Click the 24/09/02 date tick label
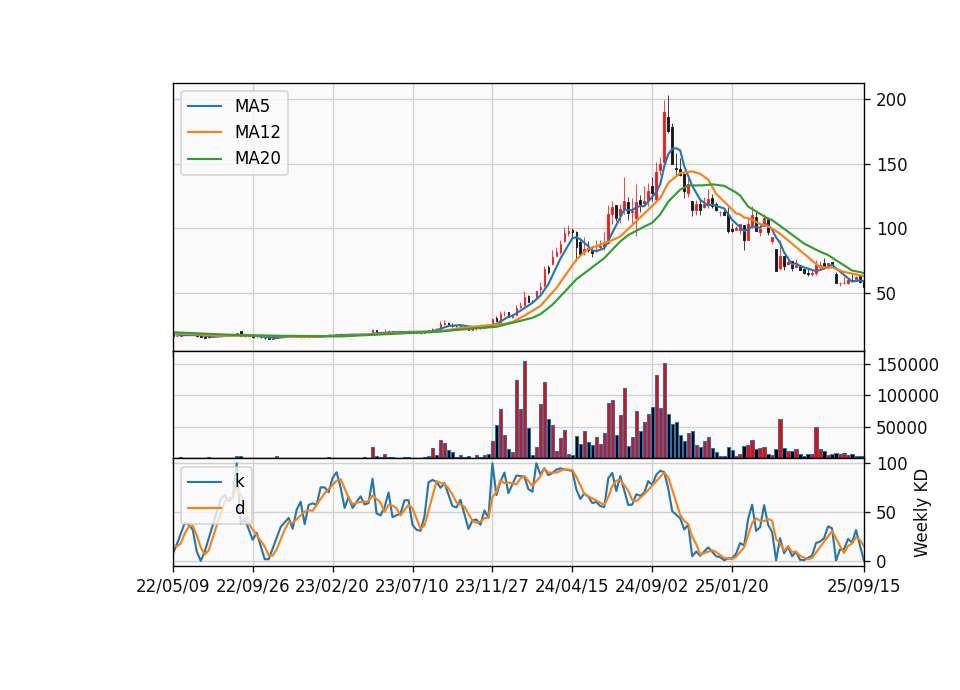The width and height of the screenshot is (960, 690). (651, 586)
